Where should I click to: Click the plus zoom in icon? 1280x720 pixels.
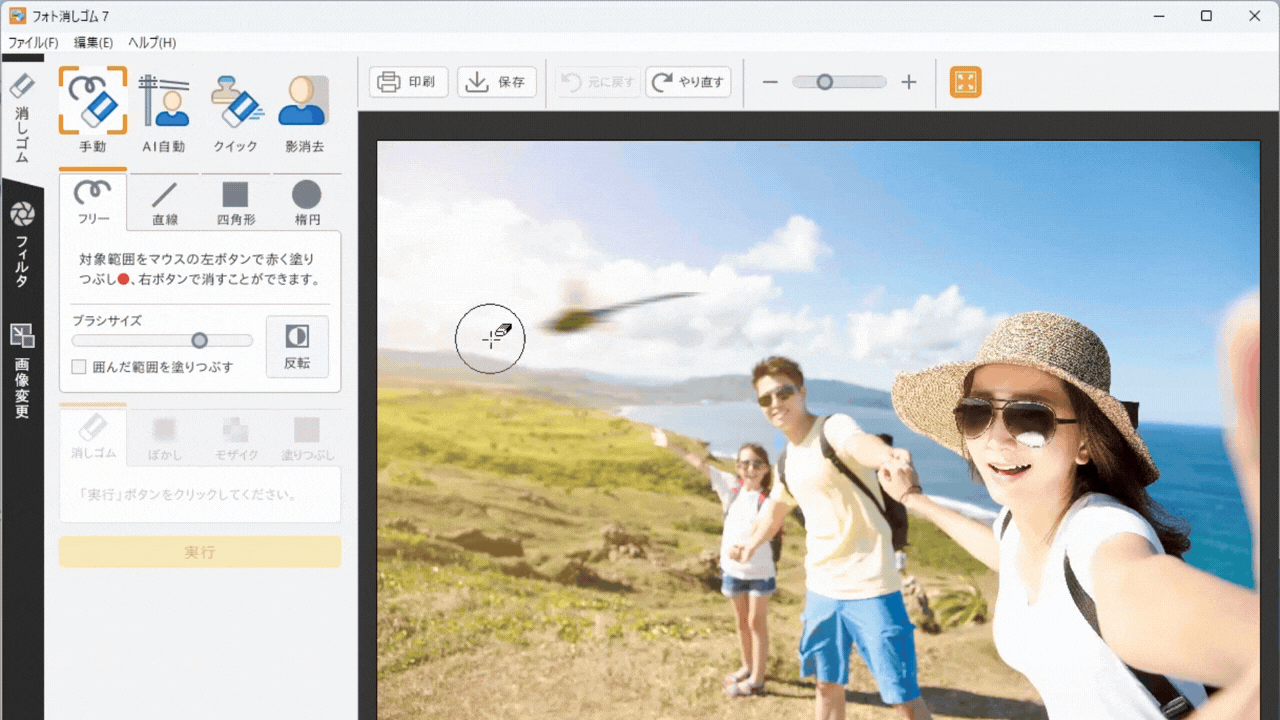click(x=908, y=82)
